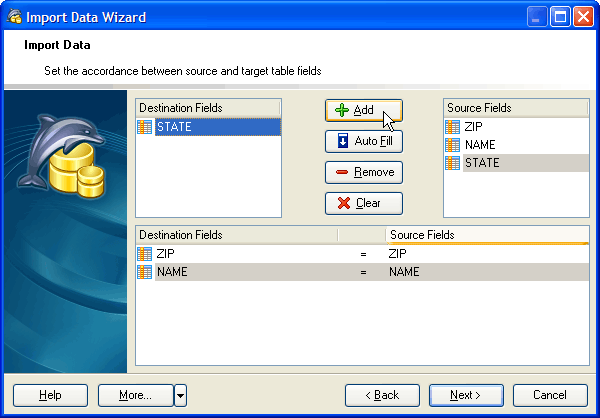Image resolution: width=600 pixels, height=418 pixels.
Task: Open the More... options button
Action: pyautogui.click(x=135, y=395)
